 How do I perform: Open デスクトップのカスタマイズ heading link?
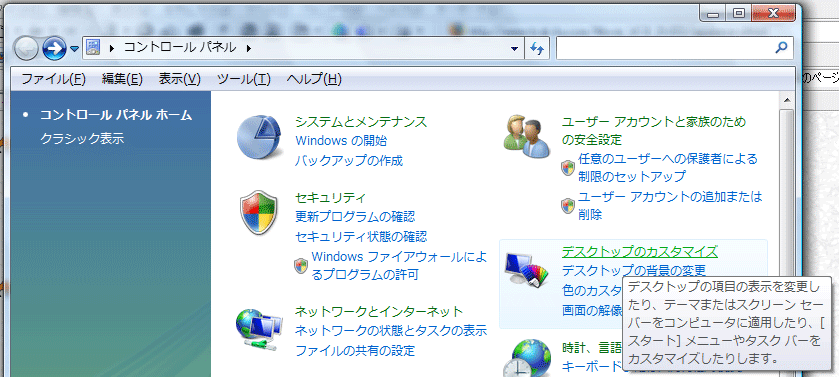pos(639,251)
